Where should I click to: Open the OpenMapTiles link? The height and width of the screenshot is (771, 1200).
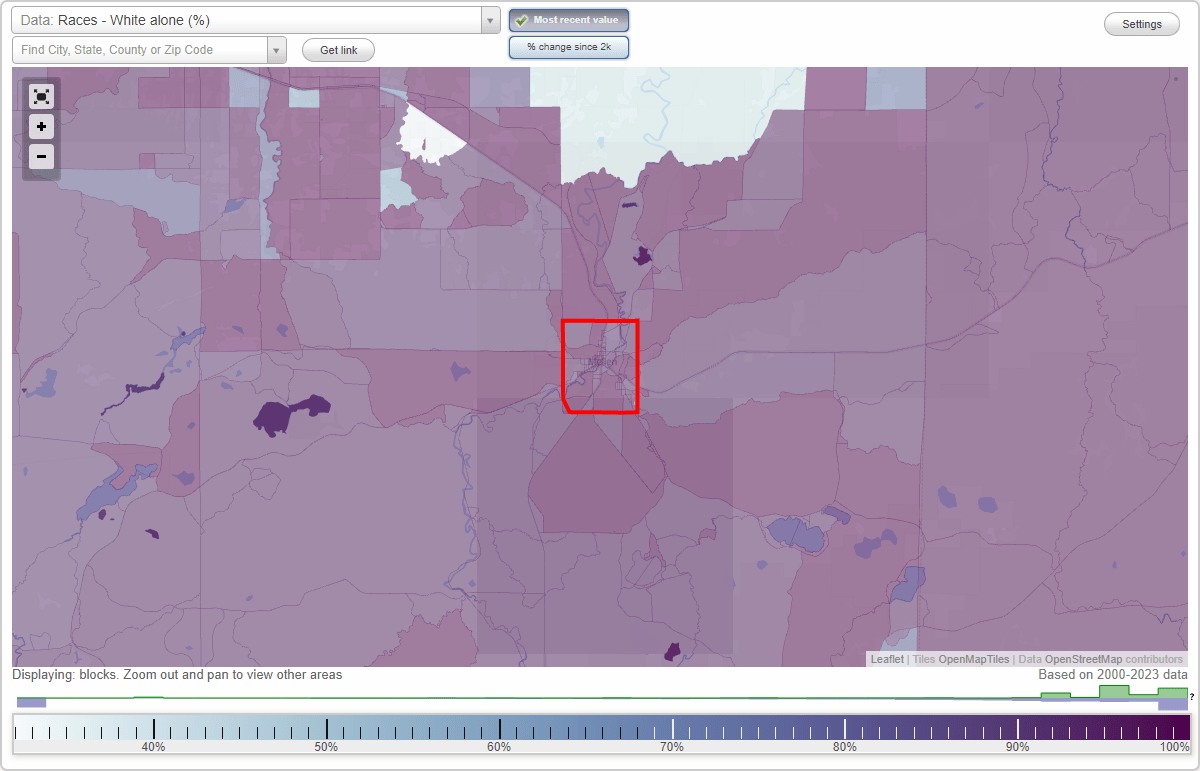973,659
